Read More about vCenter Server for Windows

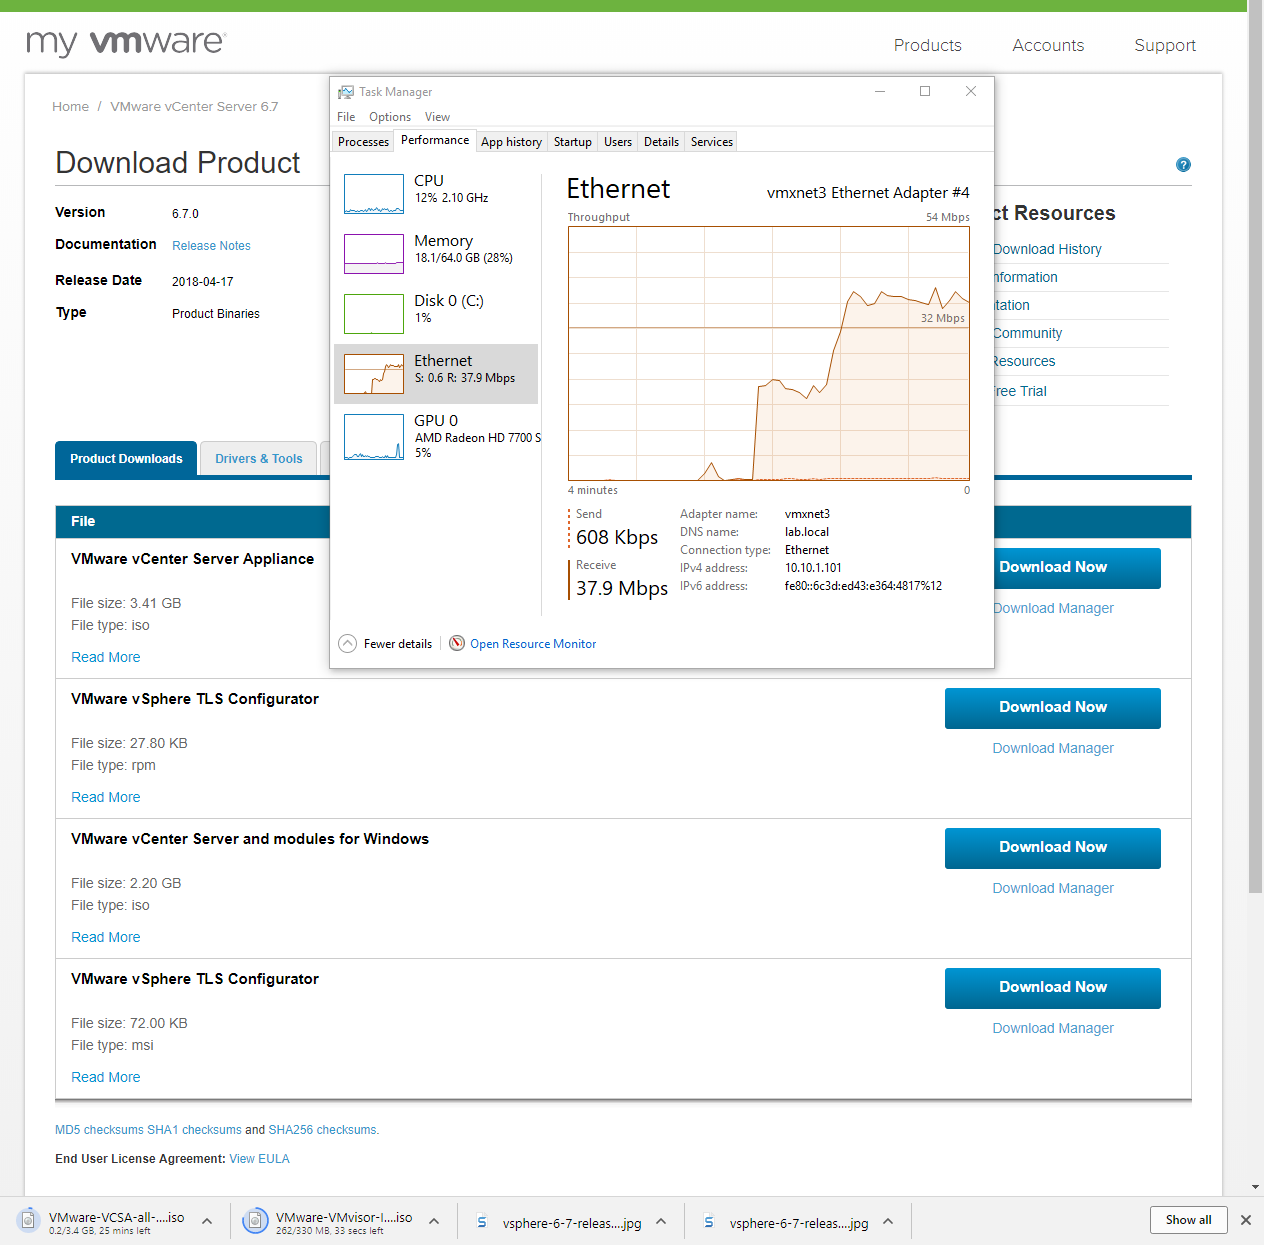(105, 937)
